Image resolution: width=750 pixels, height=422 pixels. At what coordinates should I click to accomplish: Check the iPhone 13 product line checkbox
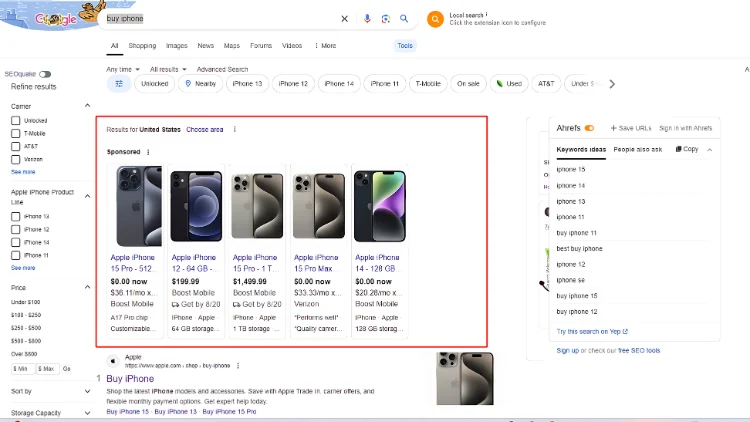pyautogui.click(x=16, y=217)
